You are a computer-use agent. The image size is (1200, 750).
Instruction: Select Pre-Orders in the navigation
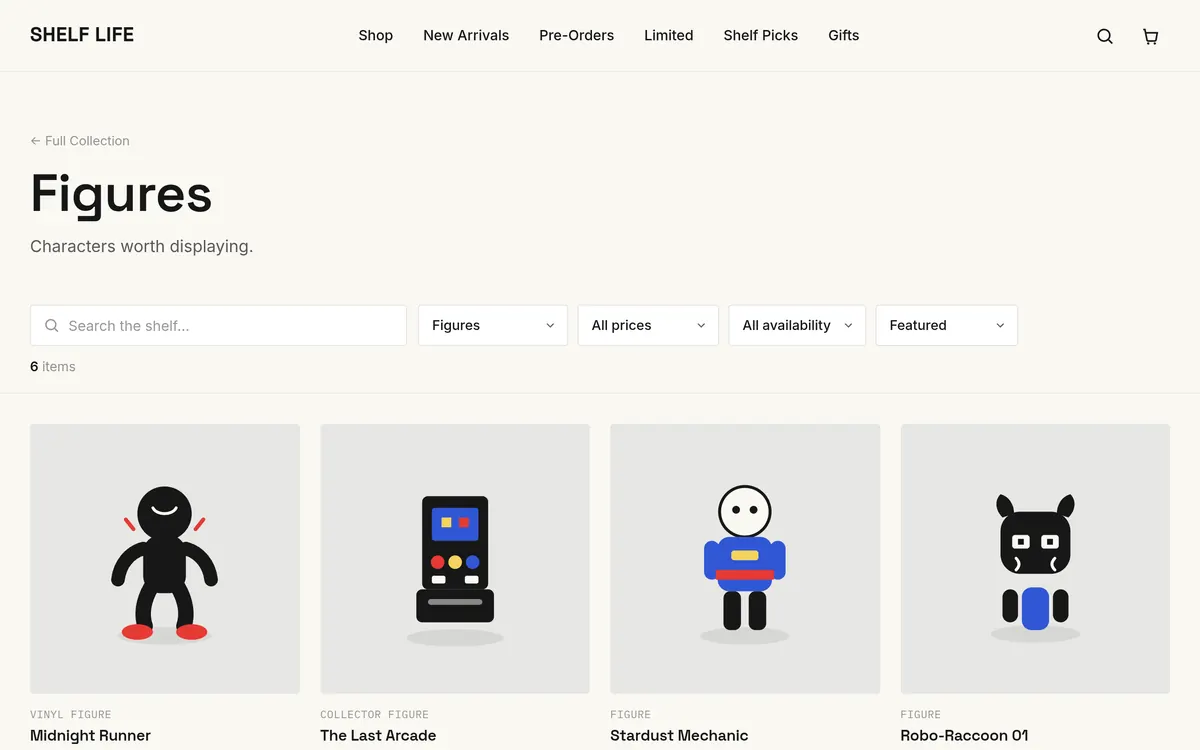[577, 35]
